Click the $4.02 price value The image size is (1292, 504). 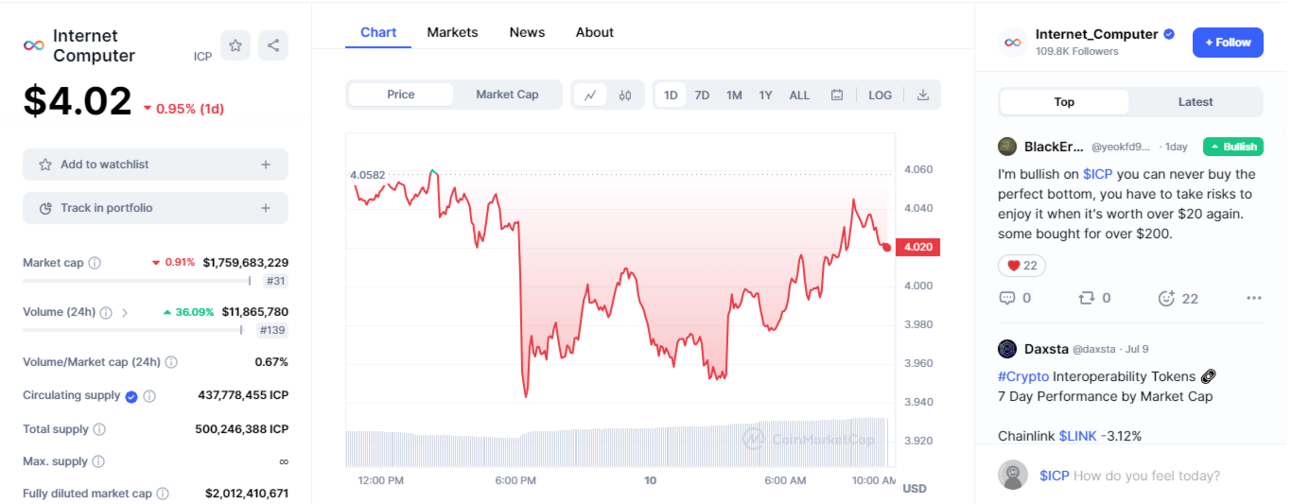[78, 101]
